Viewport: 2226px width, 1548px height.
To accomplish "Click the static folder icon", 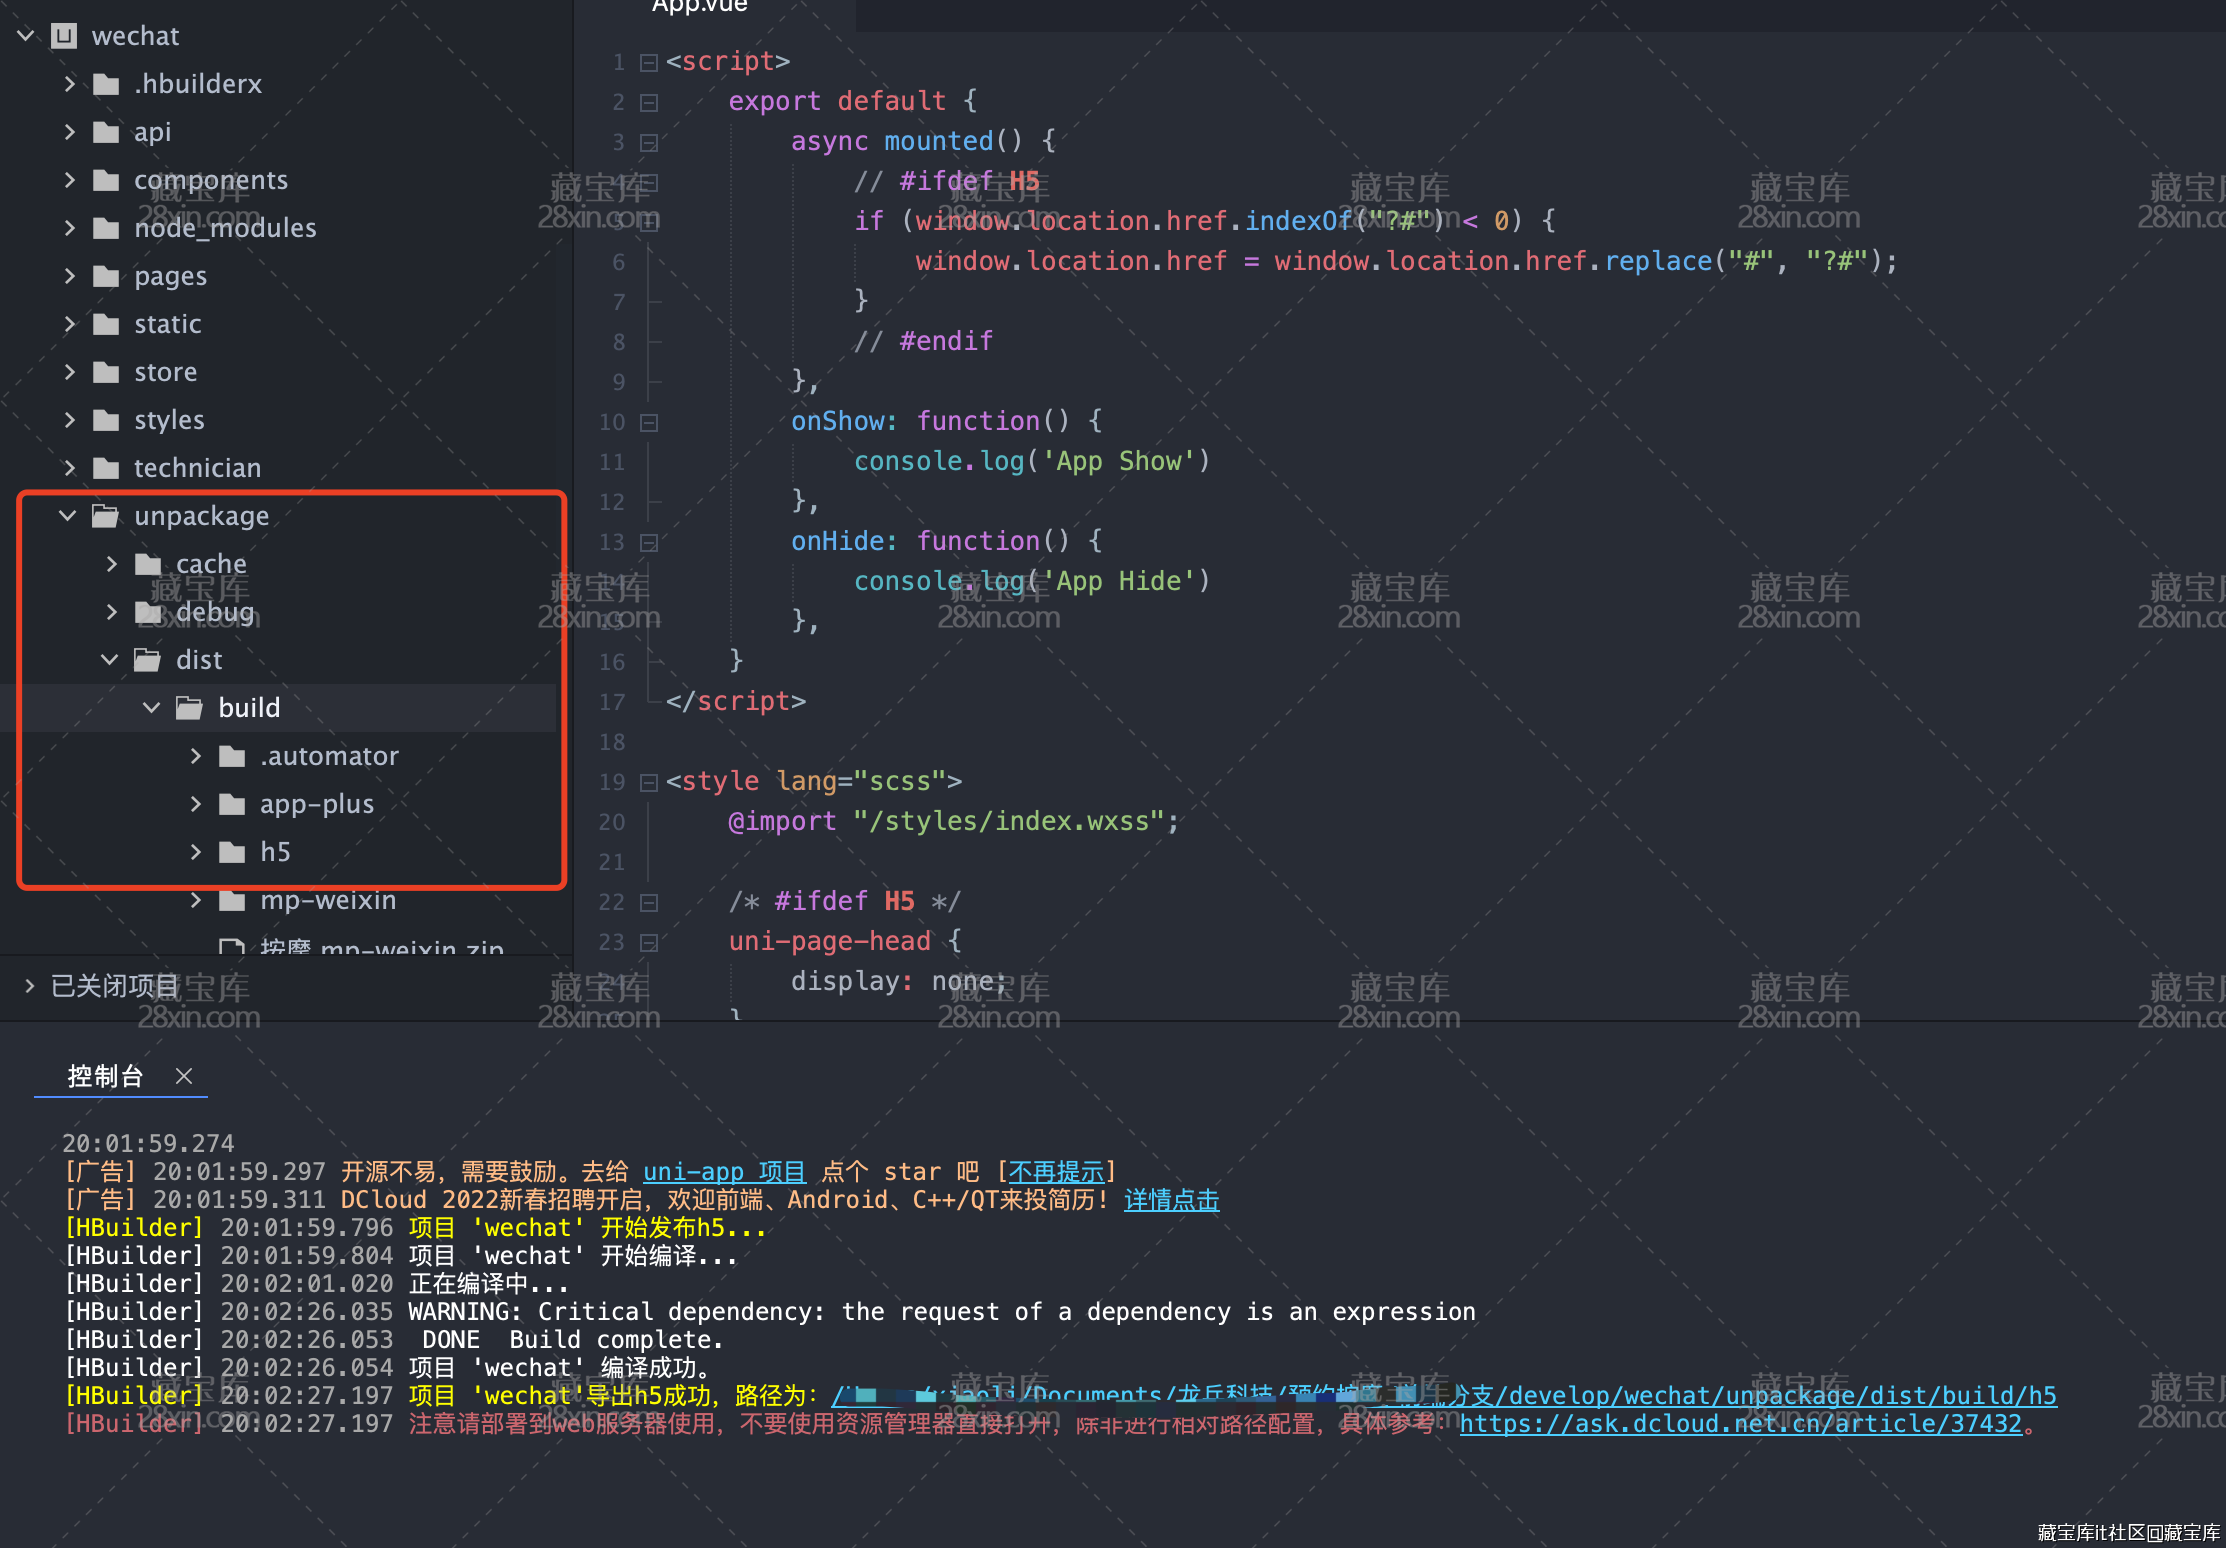I will [x=106, y=324].
